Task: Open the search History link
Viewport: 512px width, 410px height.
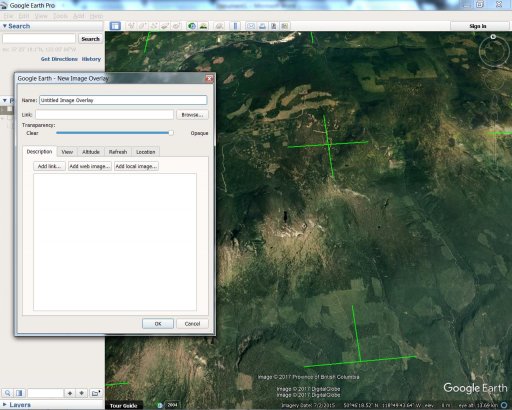Action: pyautogui.click(x=91, y=59)
